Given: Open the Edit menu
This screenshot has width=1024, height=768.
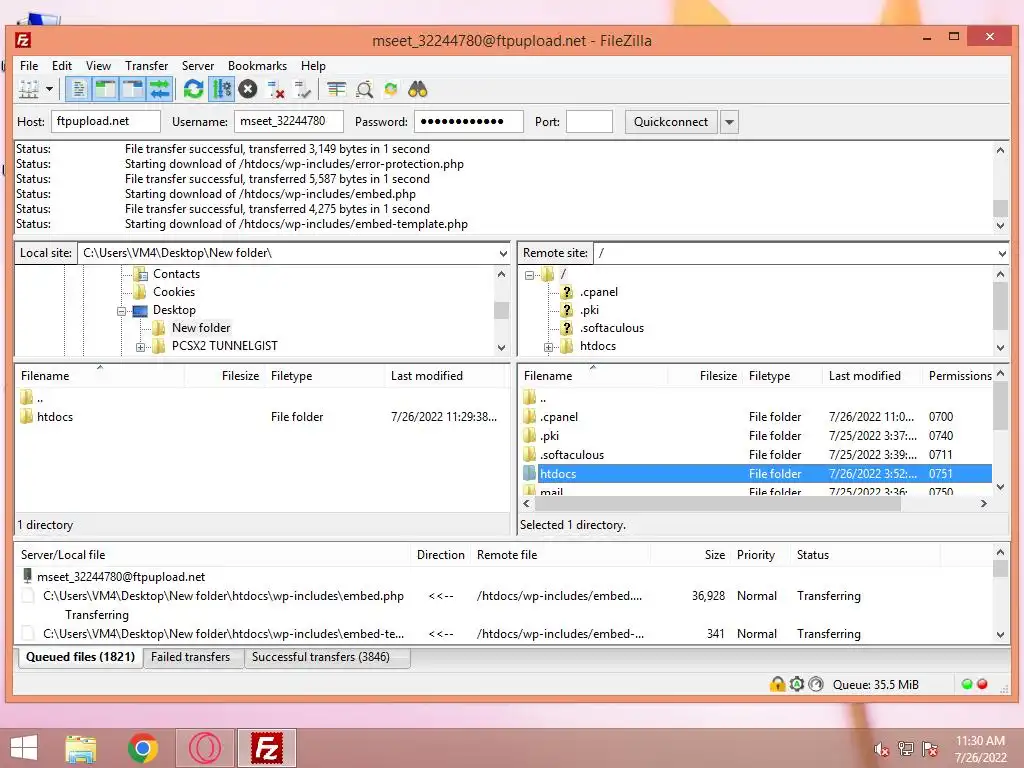Looking at the screenshot, I should [x=62, y=66].
